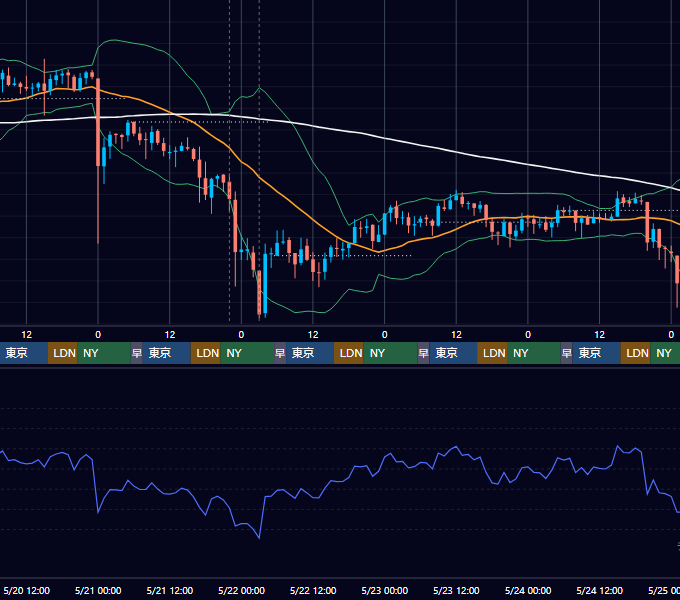
Task: Select the 東京 session block covering 5/20 12:00
Action: click(x=23, y=353)
